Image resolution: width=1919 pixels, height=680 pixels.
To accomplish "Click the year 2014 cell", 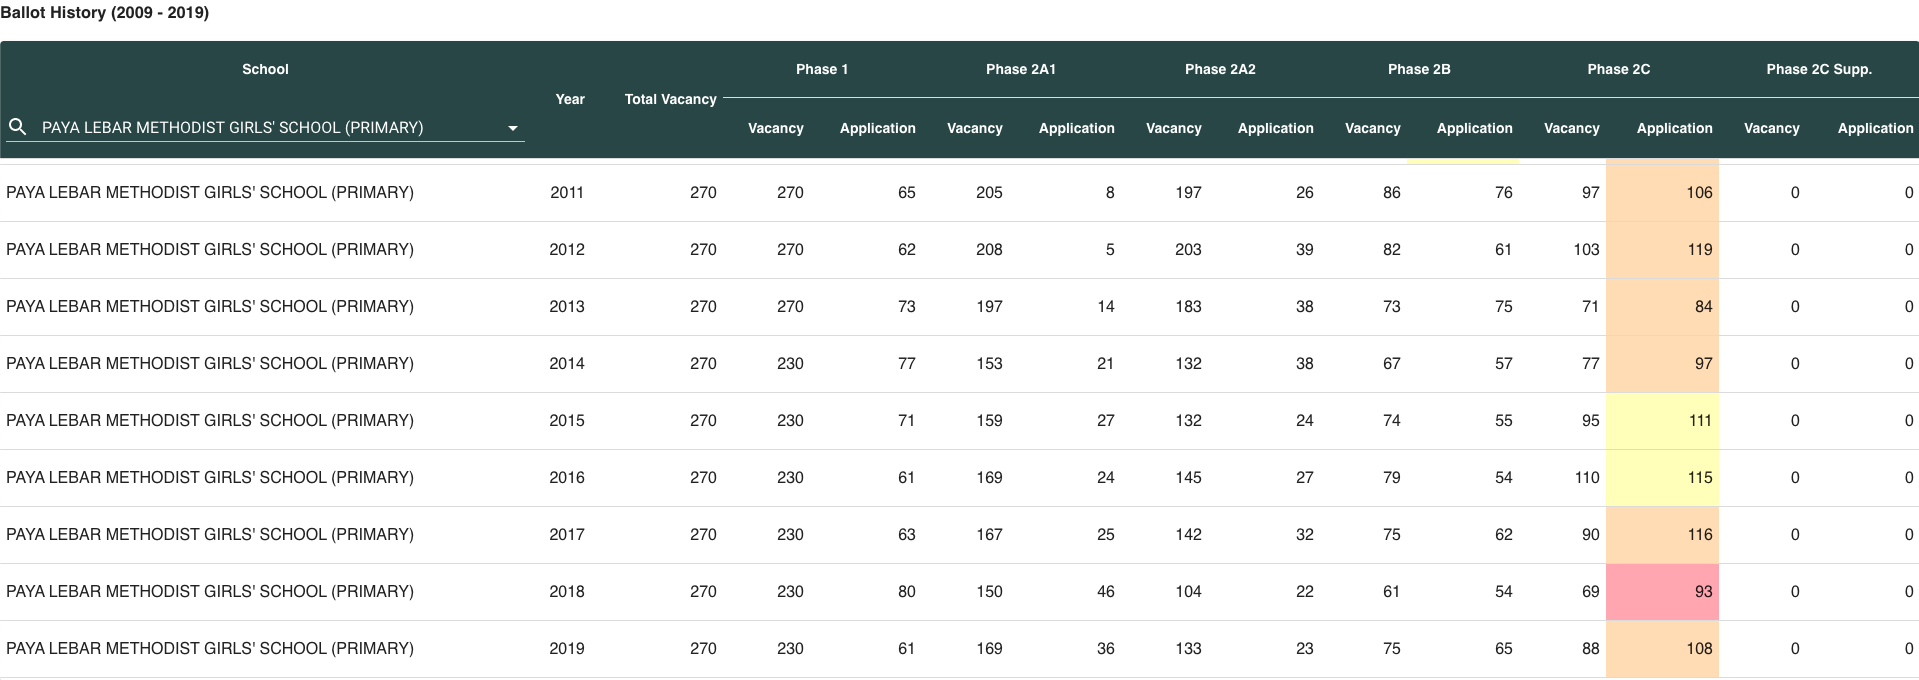I will pyautogui.click(x=567, y=363).
